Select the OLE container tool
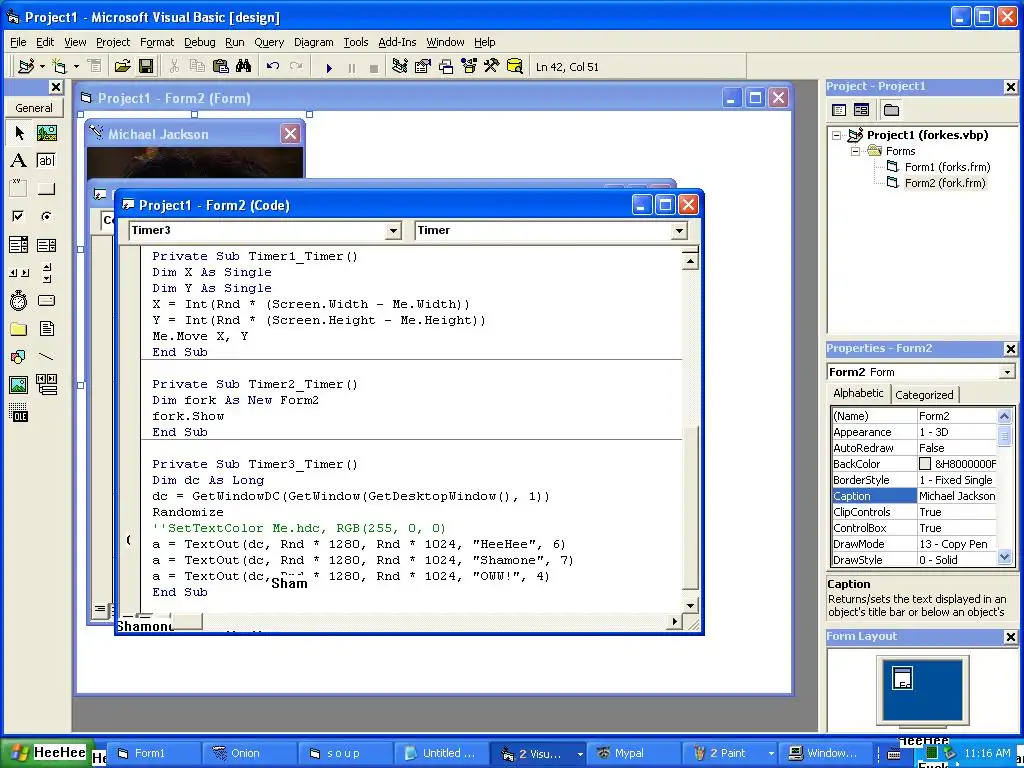 pyautogui.click(x=19, y=413)
